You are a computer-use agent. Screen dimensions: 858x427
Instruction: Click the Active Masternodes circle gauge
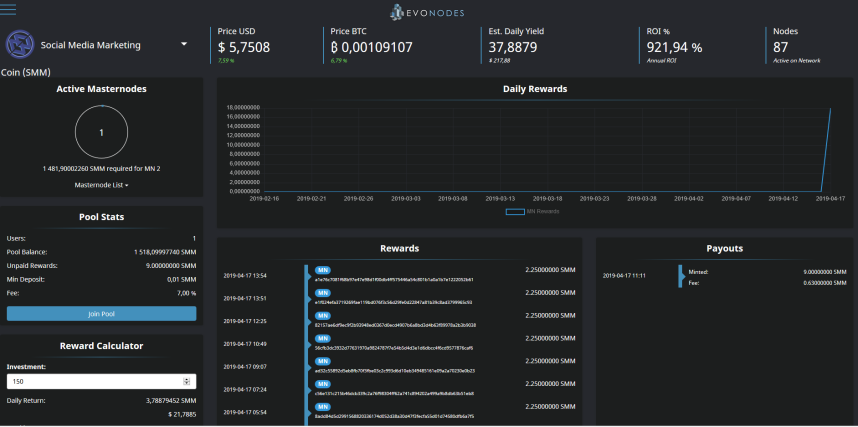pos(101,132)
